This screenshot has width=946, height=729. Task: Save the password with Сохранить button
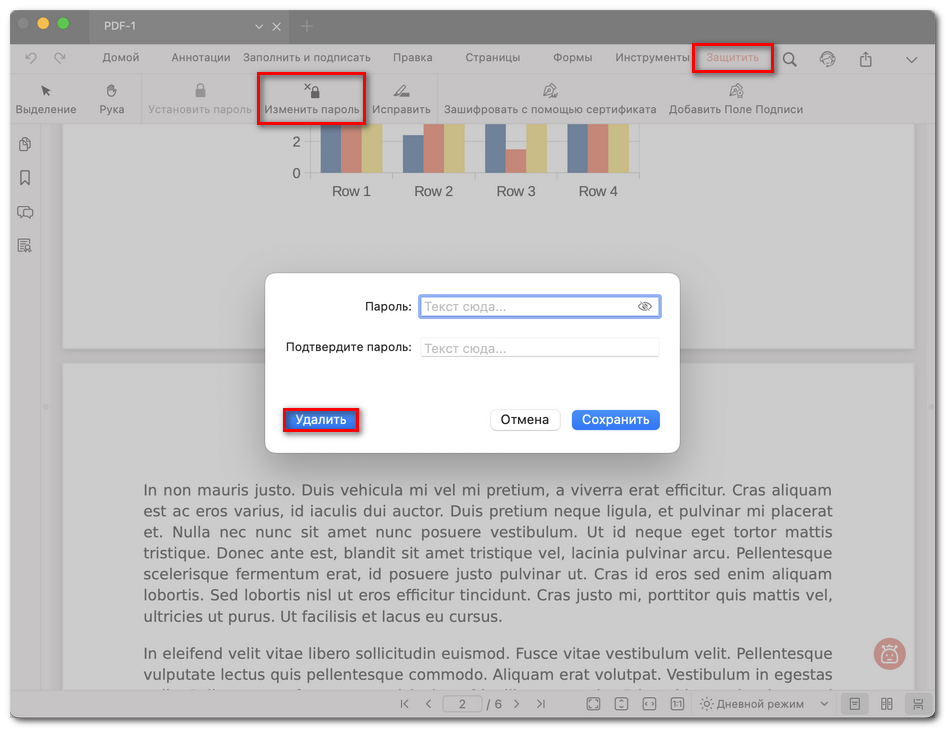point(615,420)
